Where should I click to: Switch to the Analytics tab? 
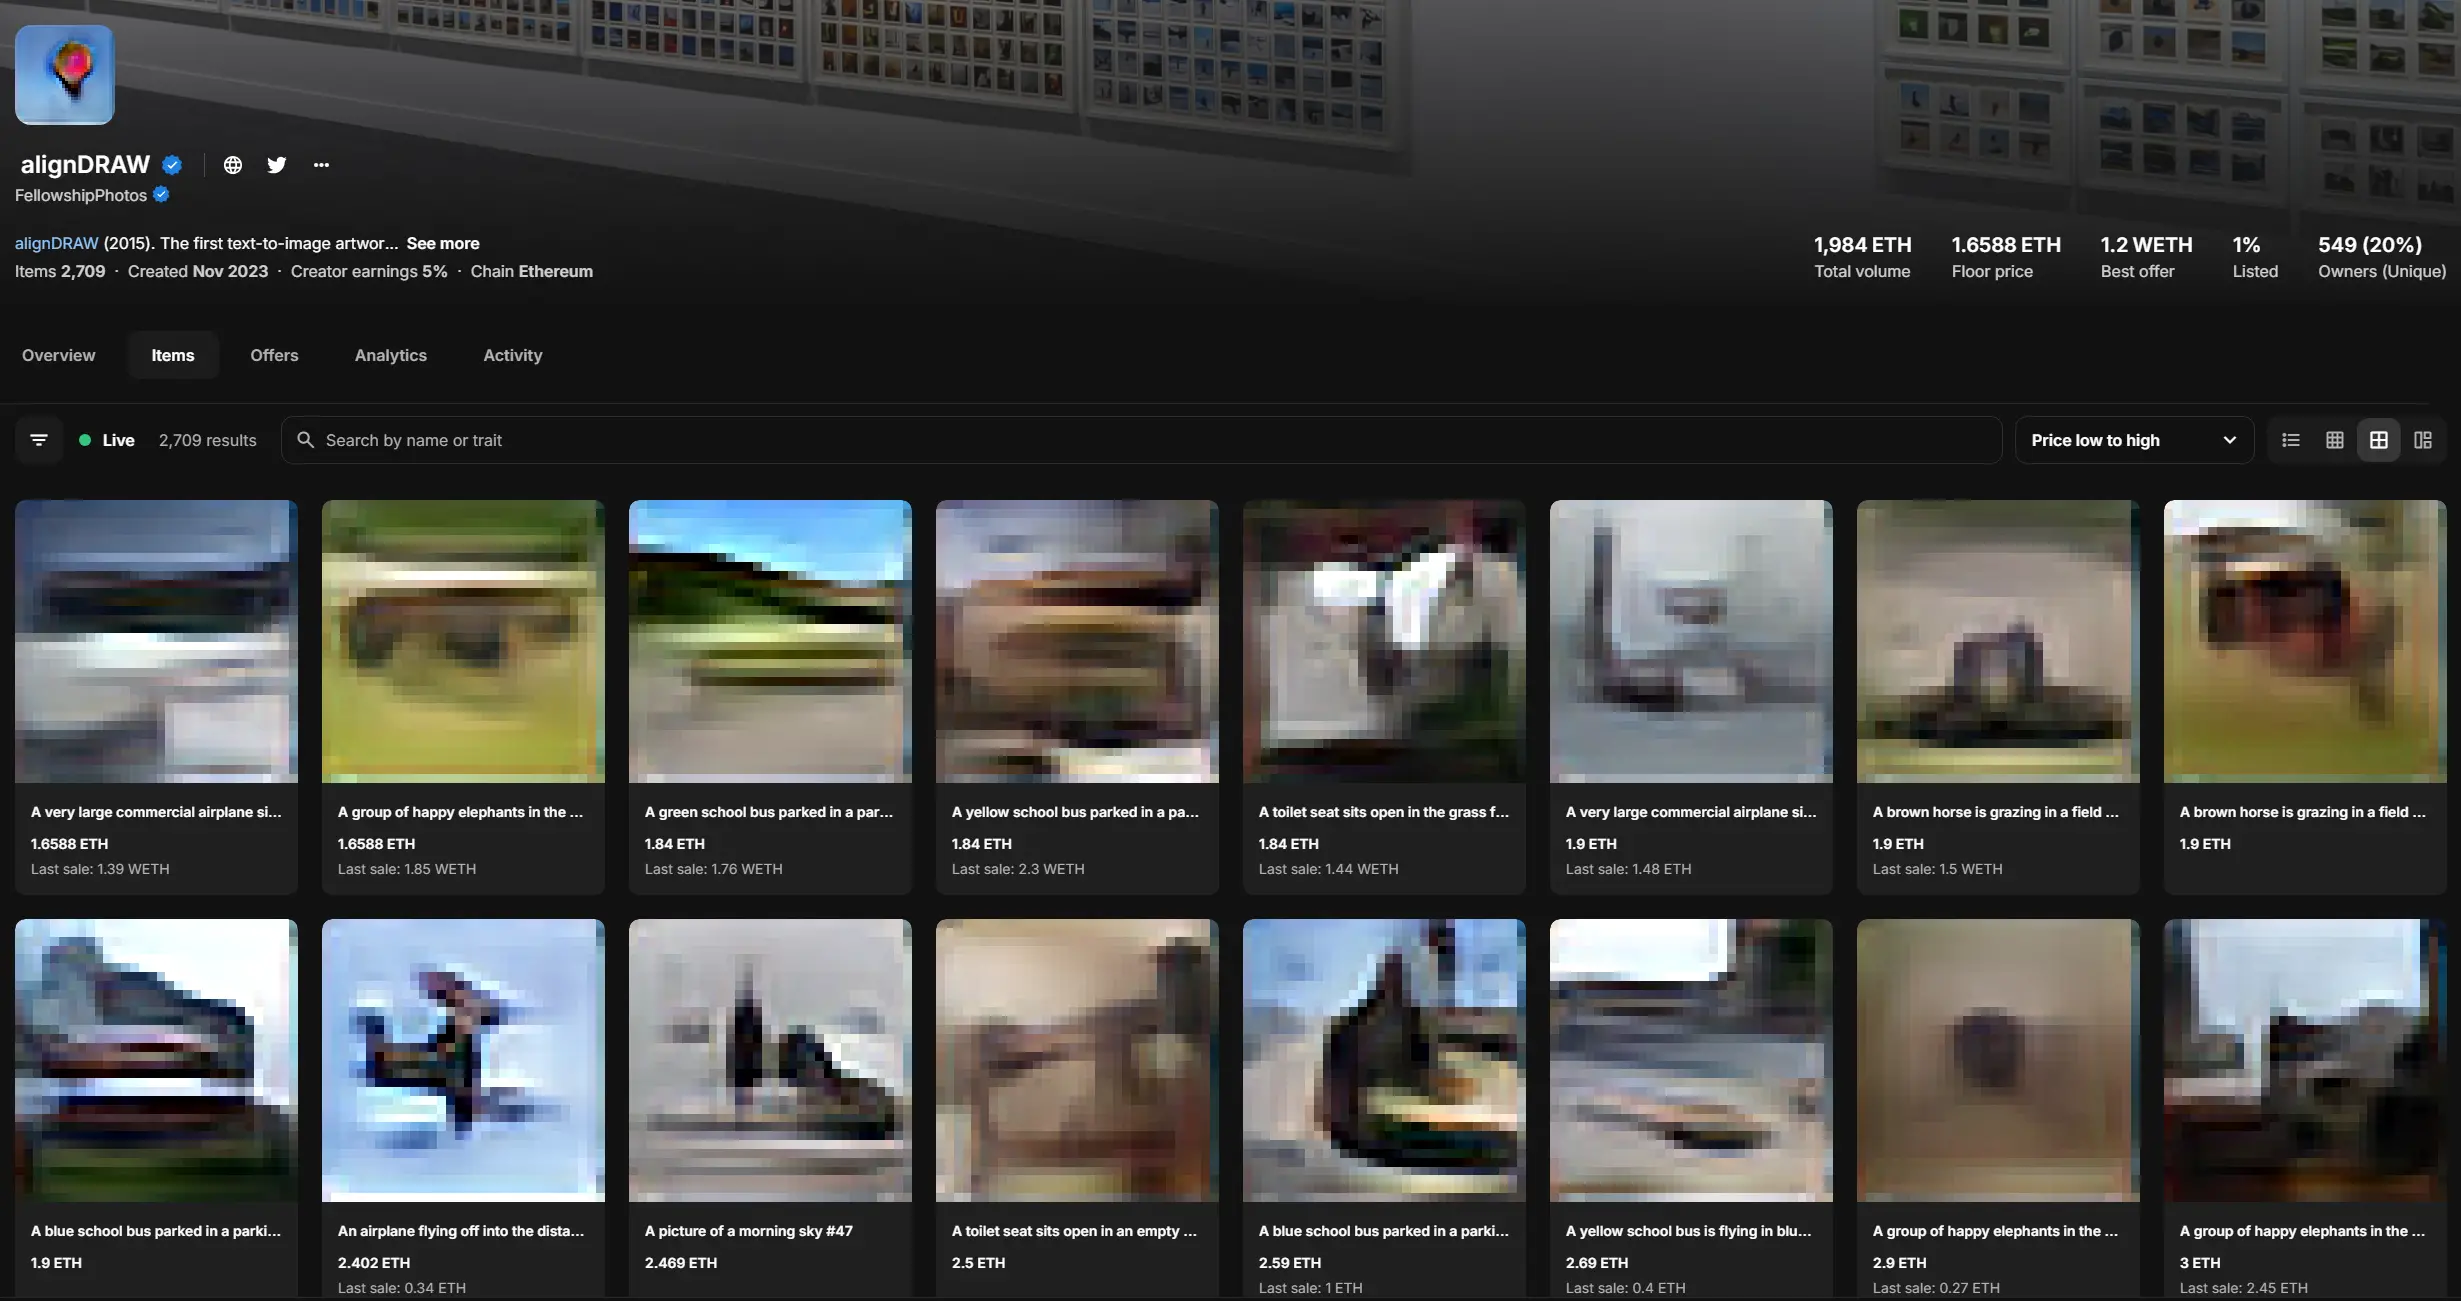pos(390,355)
